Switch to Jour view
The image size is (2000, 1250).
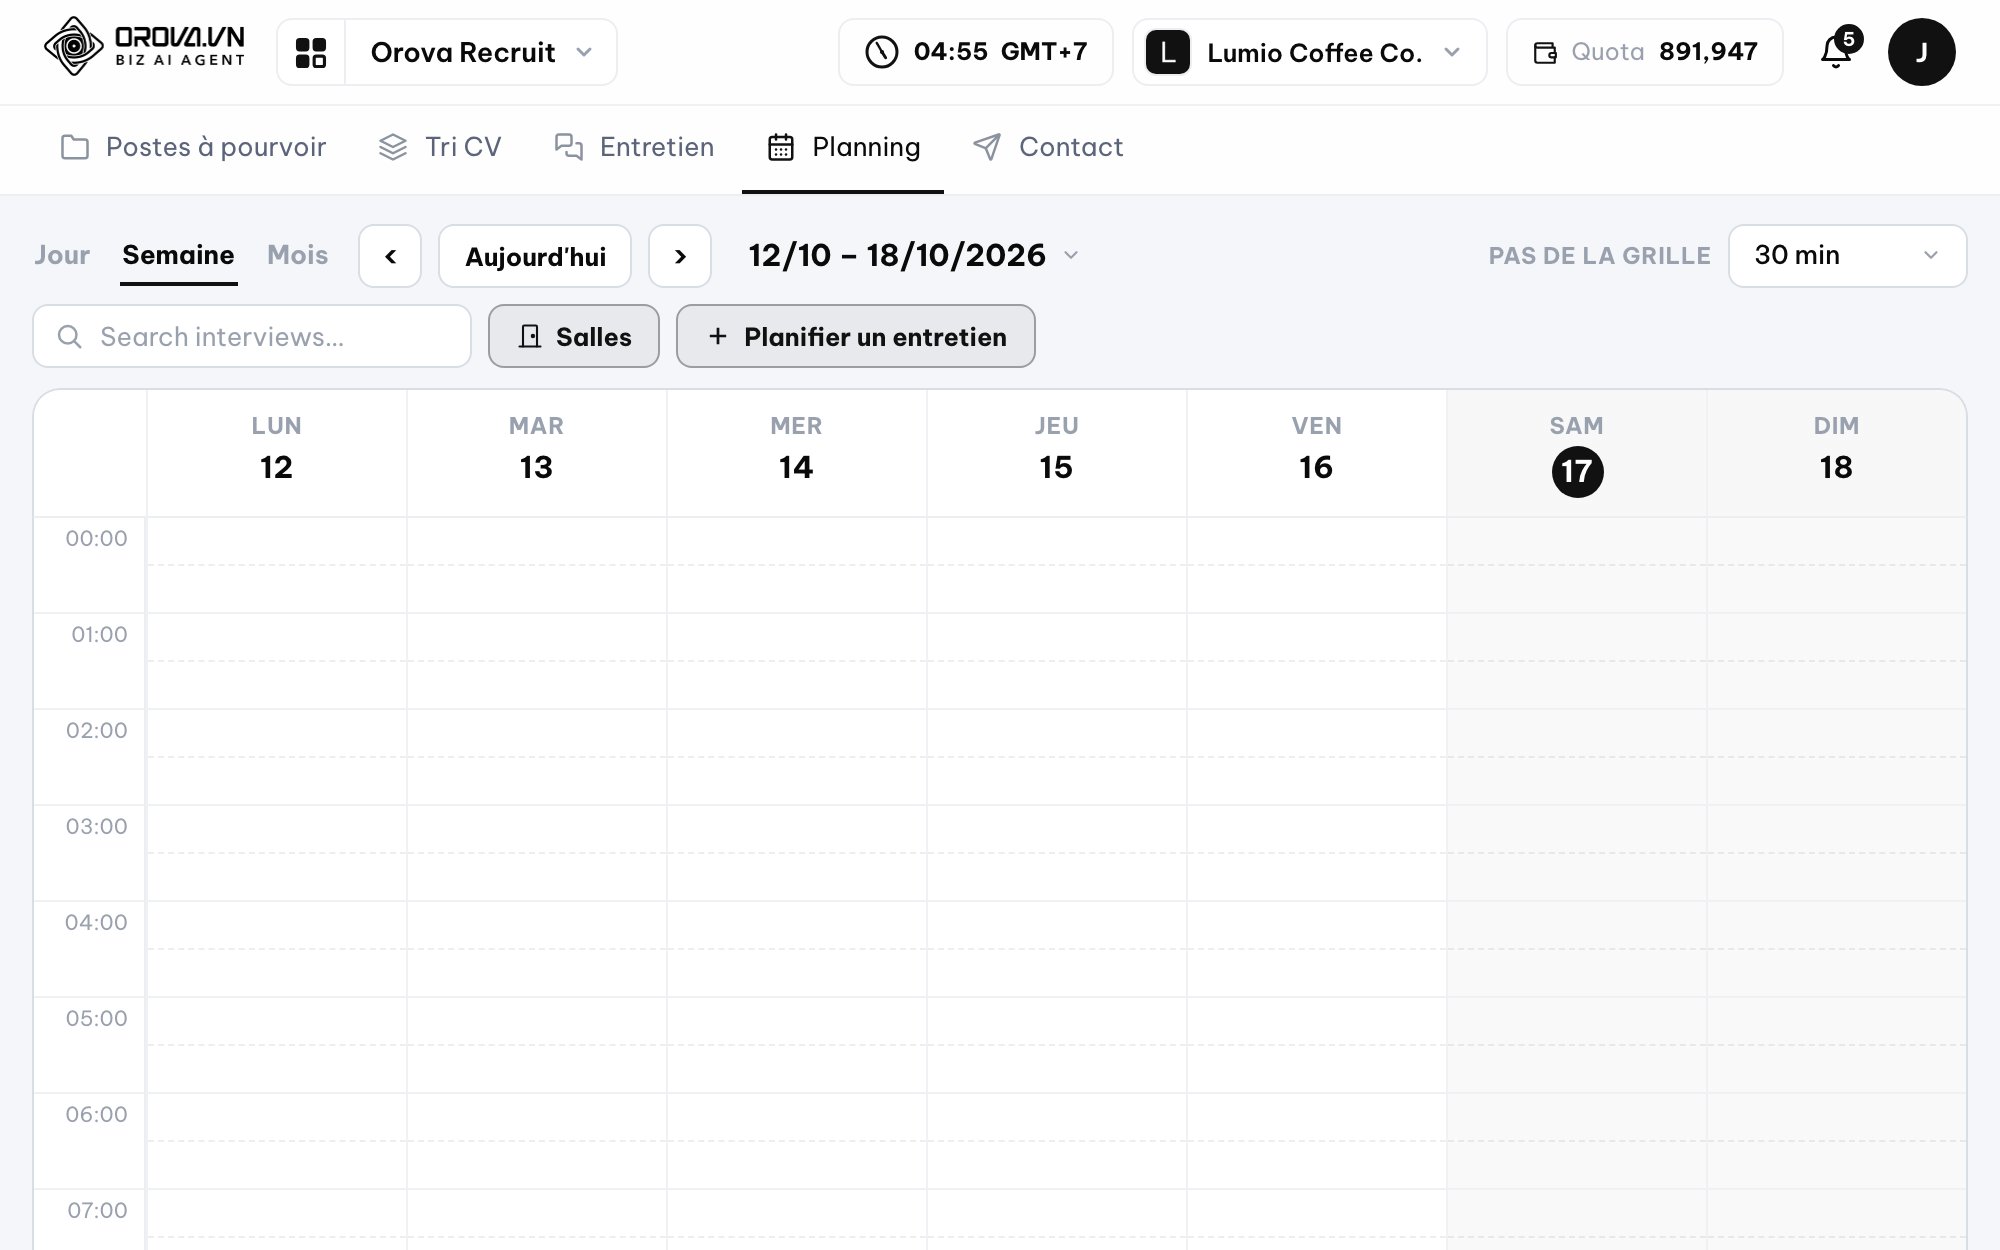click(62, 255)
